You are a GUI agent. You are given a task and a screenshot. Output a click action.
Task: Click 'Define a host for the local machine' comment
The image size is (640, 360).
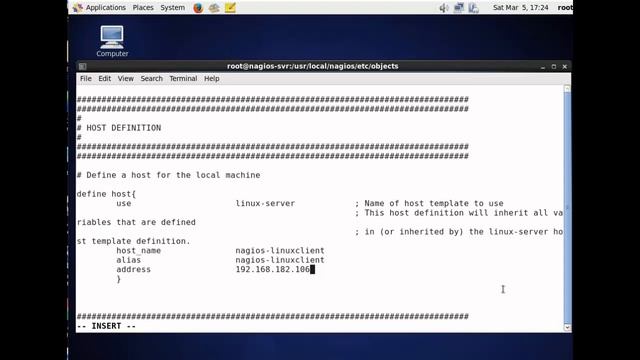coord(173,175)
